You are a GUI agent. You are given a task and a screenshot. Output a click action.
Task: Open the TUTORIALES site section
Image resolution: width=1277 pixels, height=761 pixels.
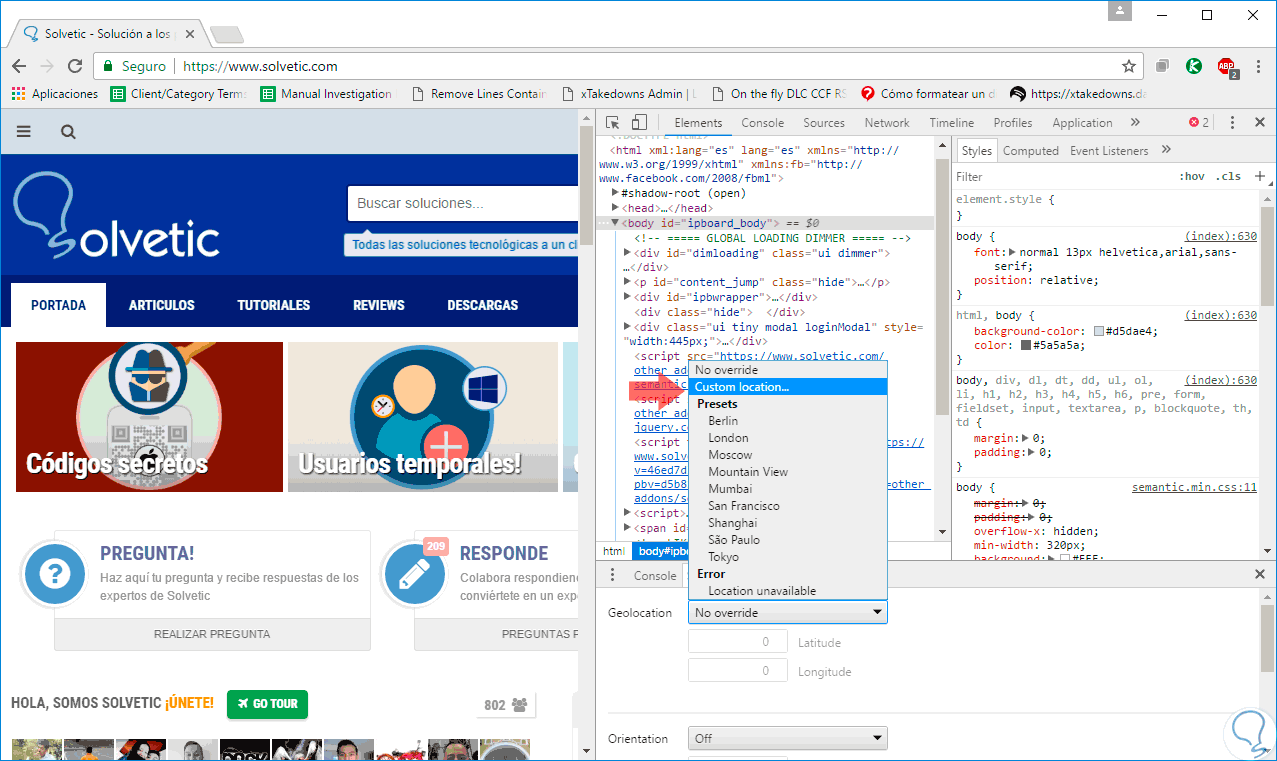pyautogui.click(x=274, y=305)
